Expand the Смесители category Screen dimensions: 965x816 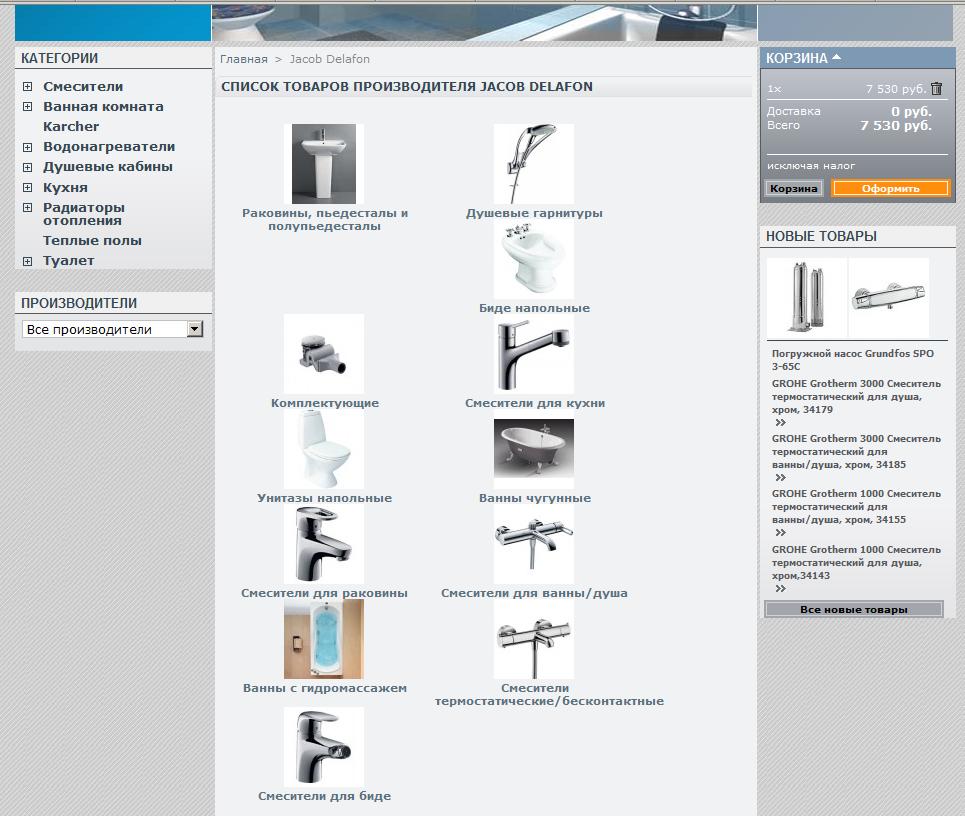[28, 87]
